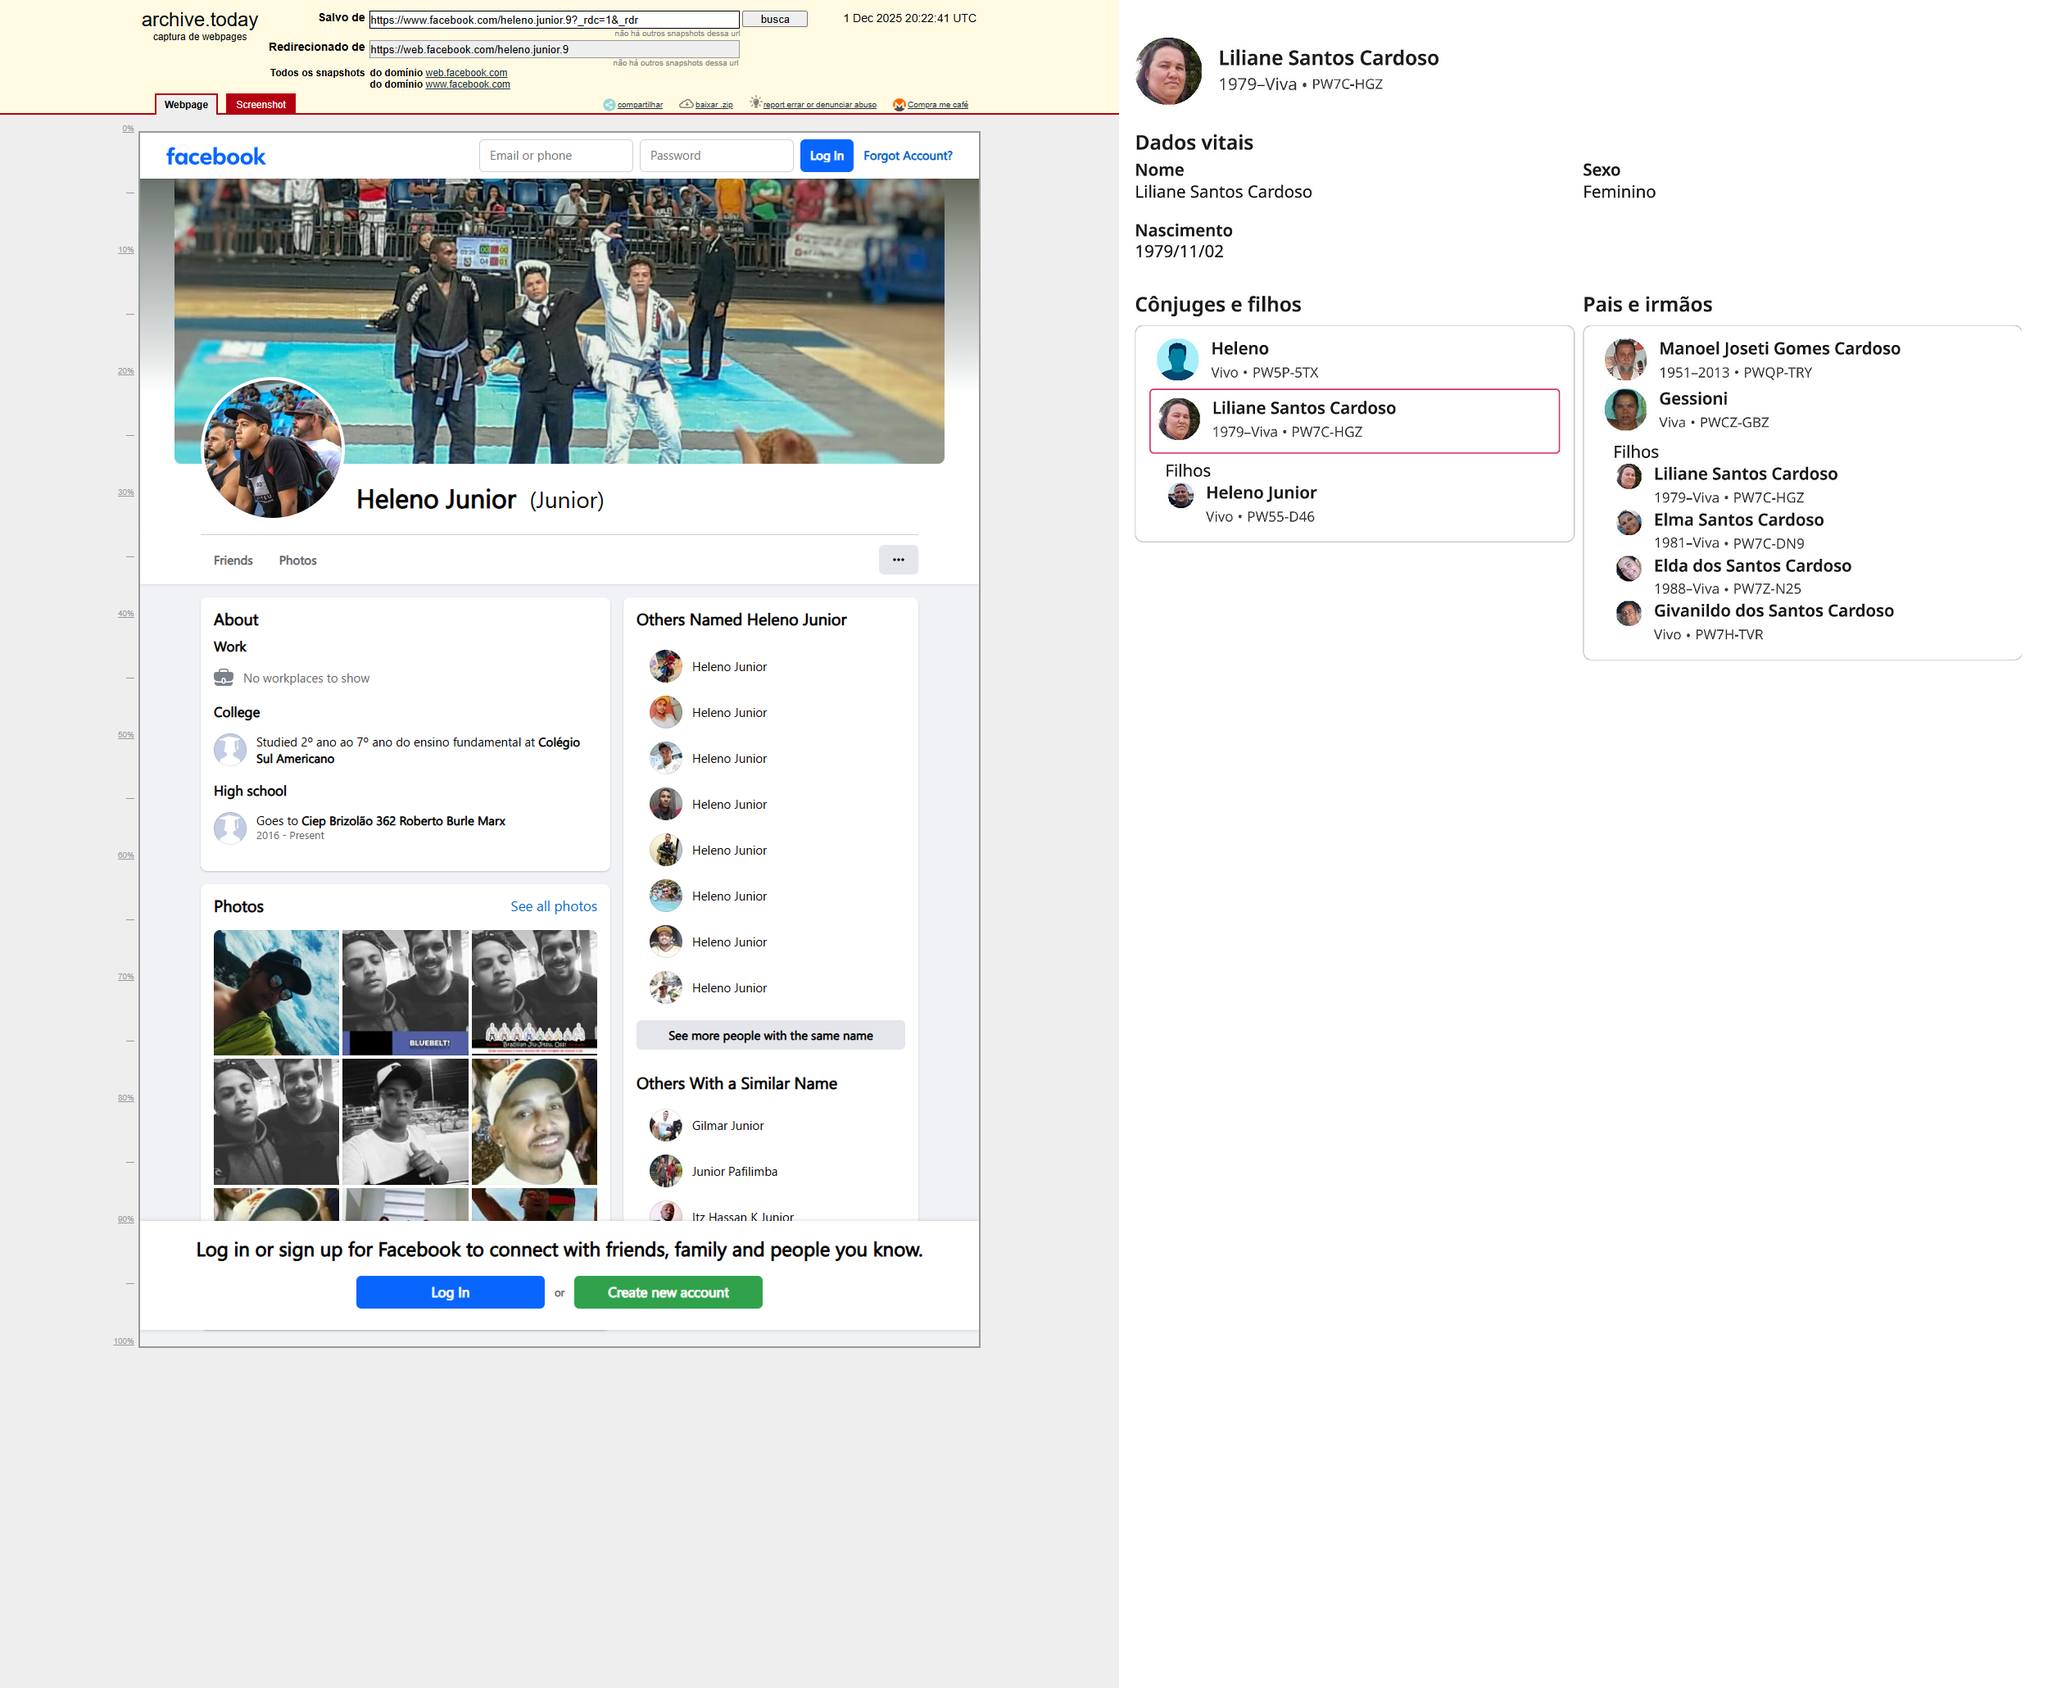
Task: Click the baixar .zip download icon
Action: [x=686, y=105]
